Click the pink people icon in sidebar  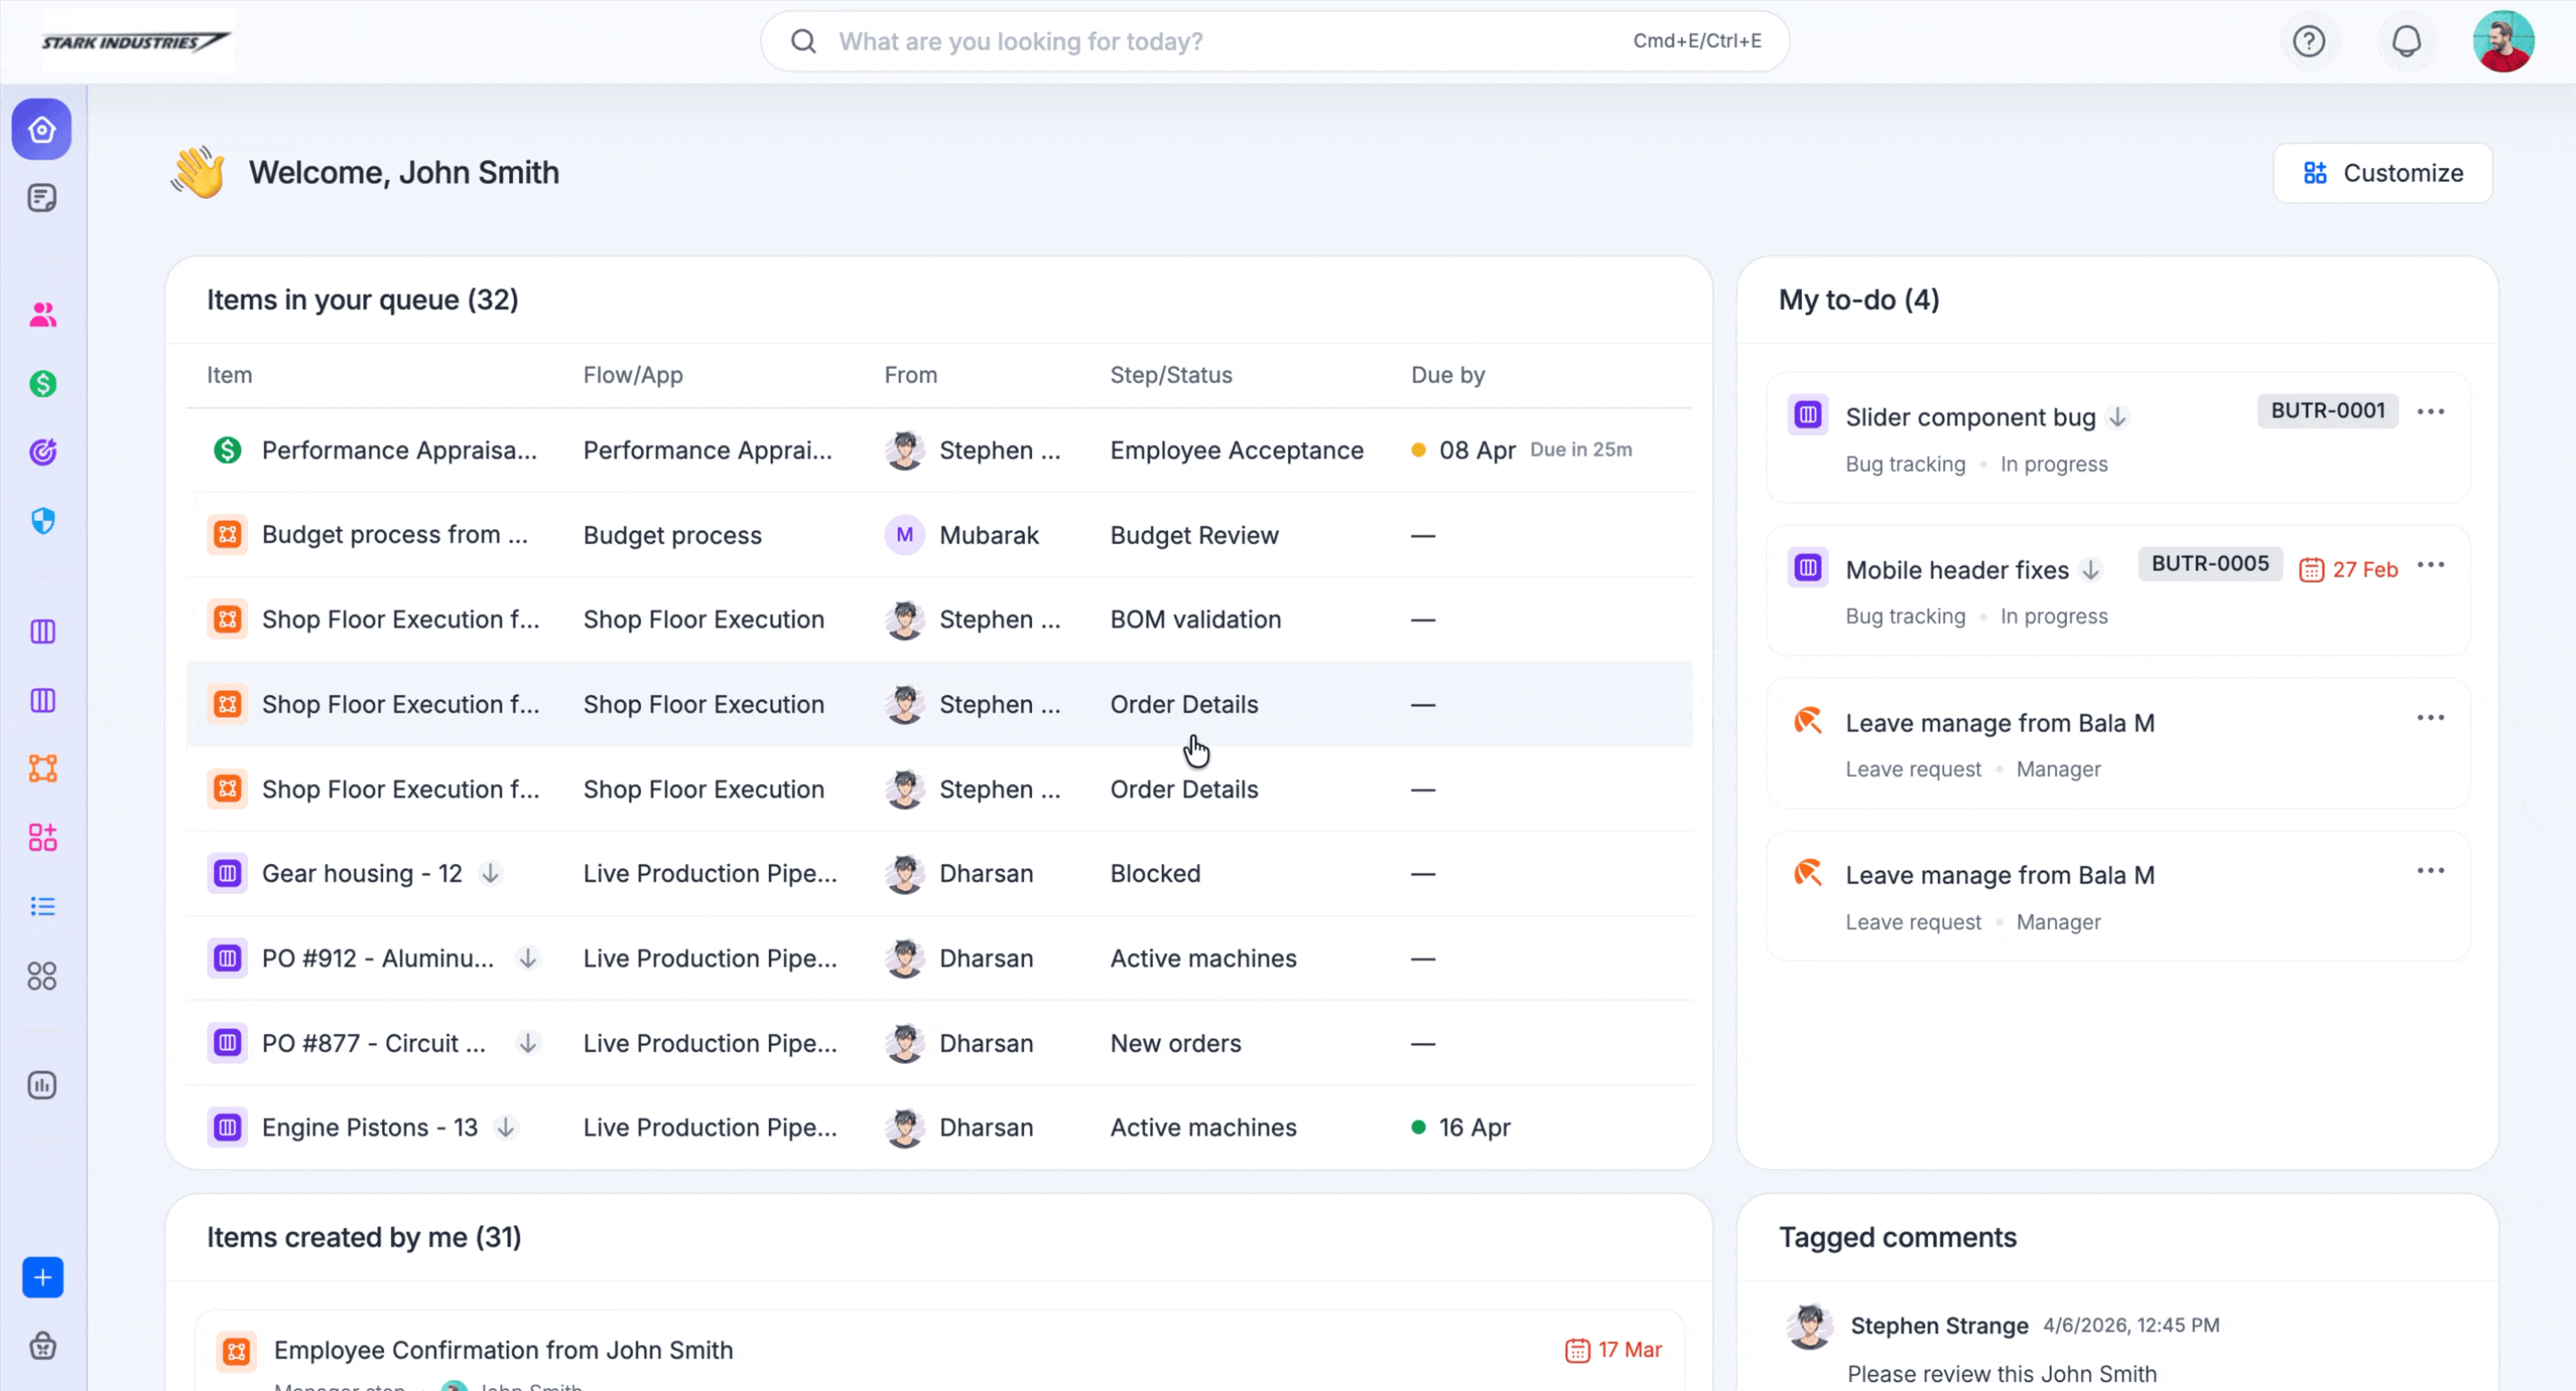42,315
